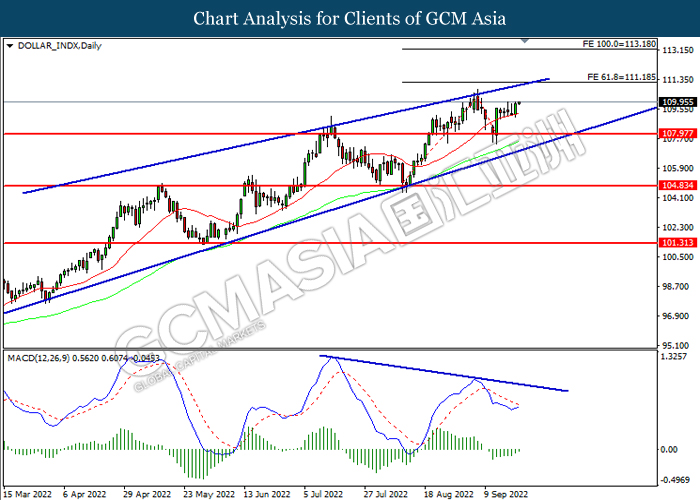Click the MACD scale value 1.3257
Screen dimensions: 700x500
click(x=674, y=357)
